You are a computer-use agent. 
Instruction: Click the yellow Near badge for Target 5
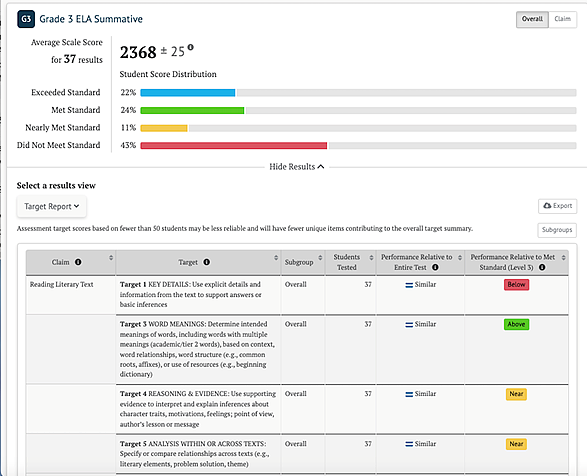click(516, 444)
